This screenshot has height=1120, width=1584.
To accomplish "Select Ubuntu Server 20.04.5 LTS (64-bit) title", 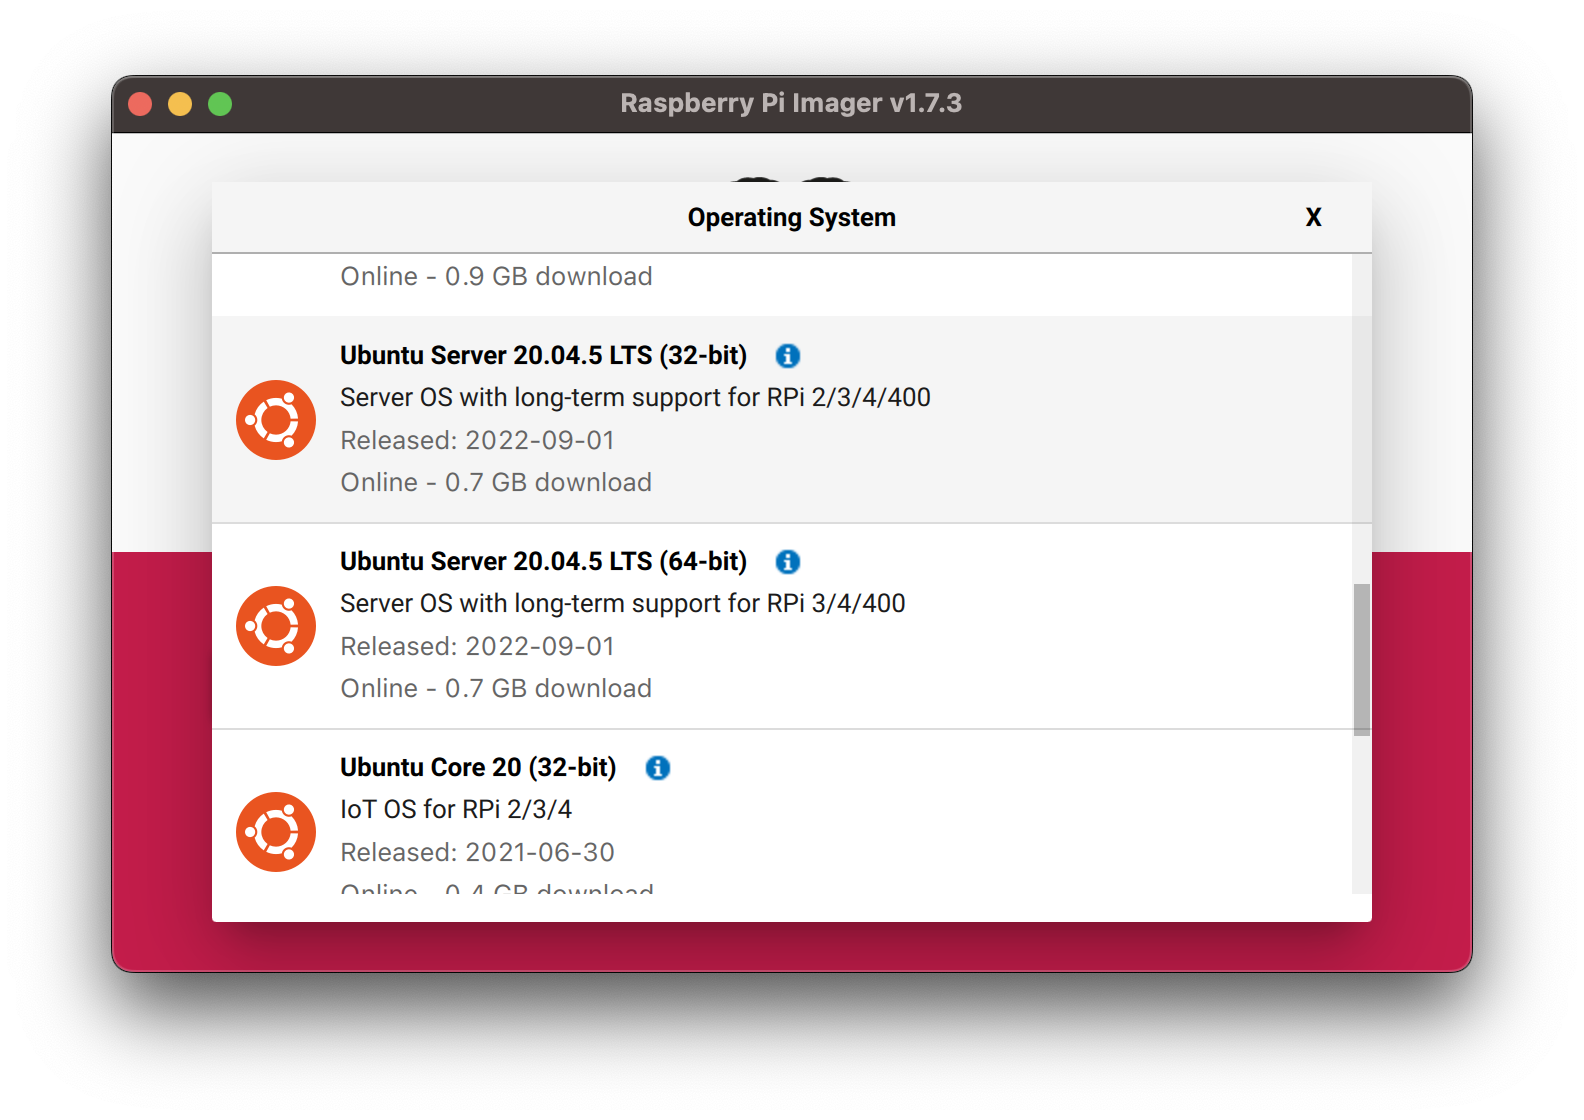I will 543,561.
